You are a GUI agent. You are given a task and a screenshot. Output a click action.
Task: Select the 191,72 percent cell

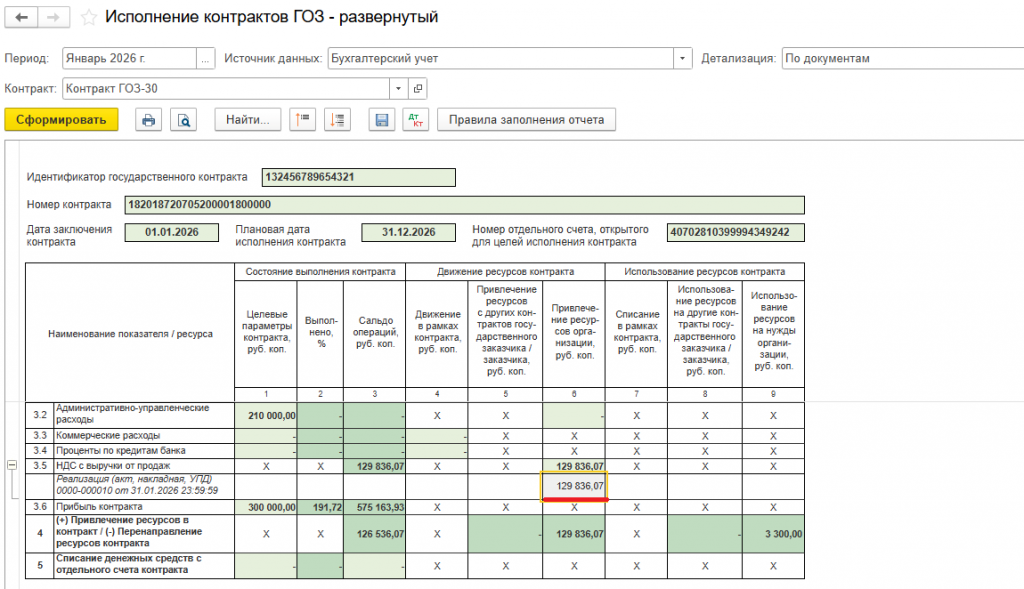(320, 507)
